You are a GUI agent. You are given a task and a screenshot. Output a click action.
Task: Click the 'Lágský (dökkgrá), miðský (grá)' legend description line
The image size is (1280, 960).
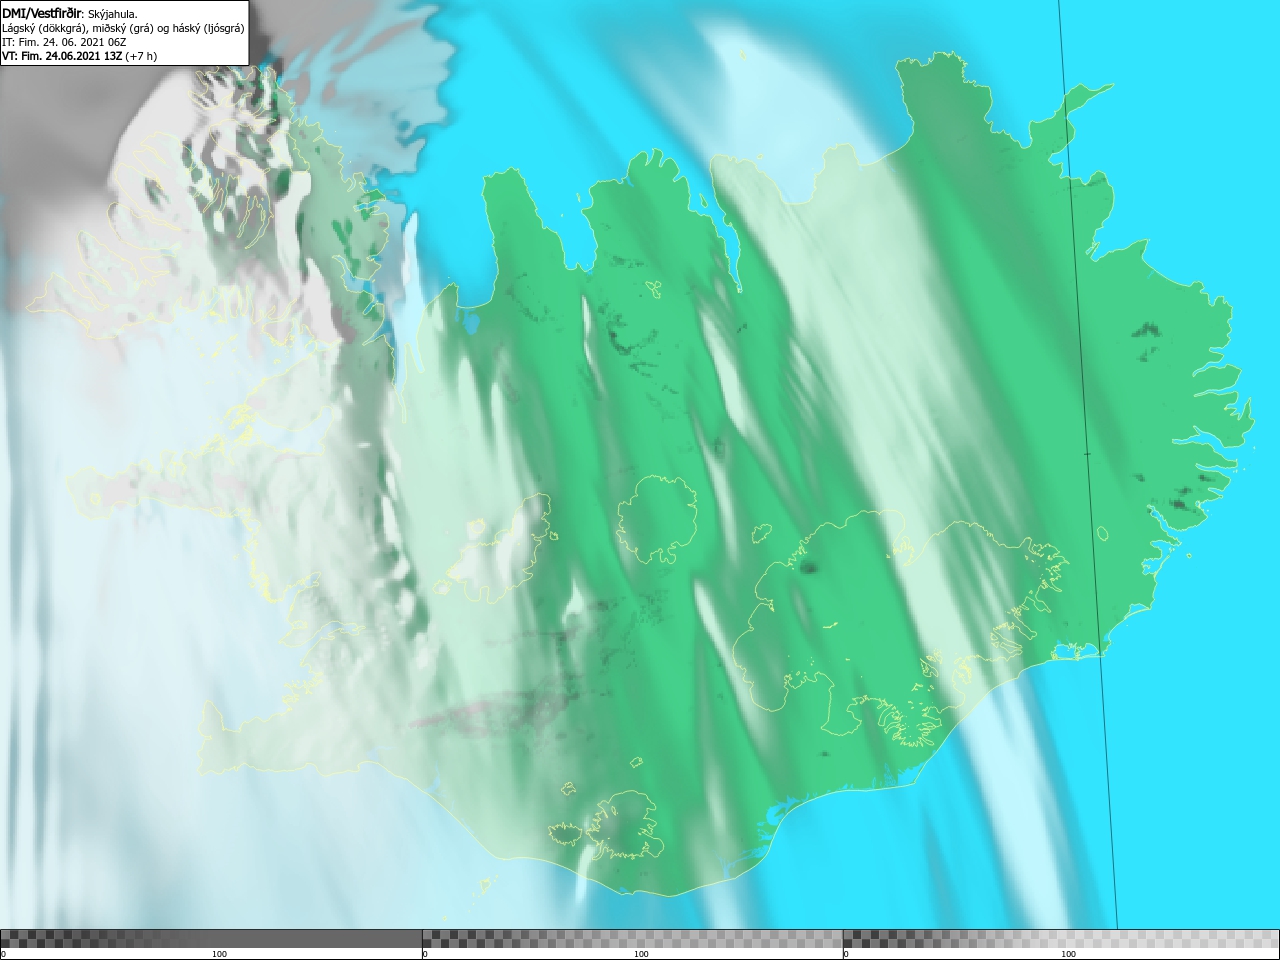(123, 28)
